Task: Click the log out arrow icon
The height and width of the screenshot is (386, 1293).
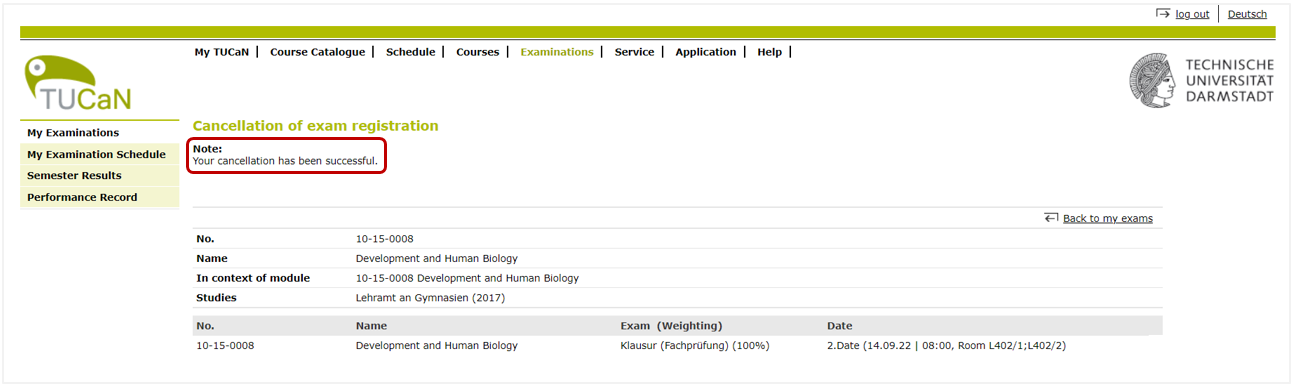Action: 1163,14
